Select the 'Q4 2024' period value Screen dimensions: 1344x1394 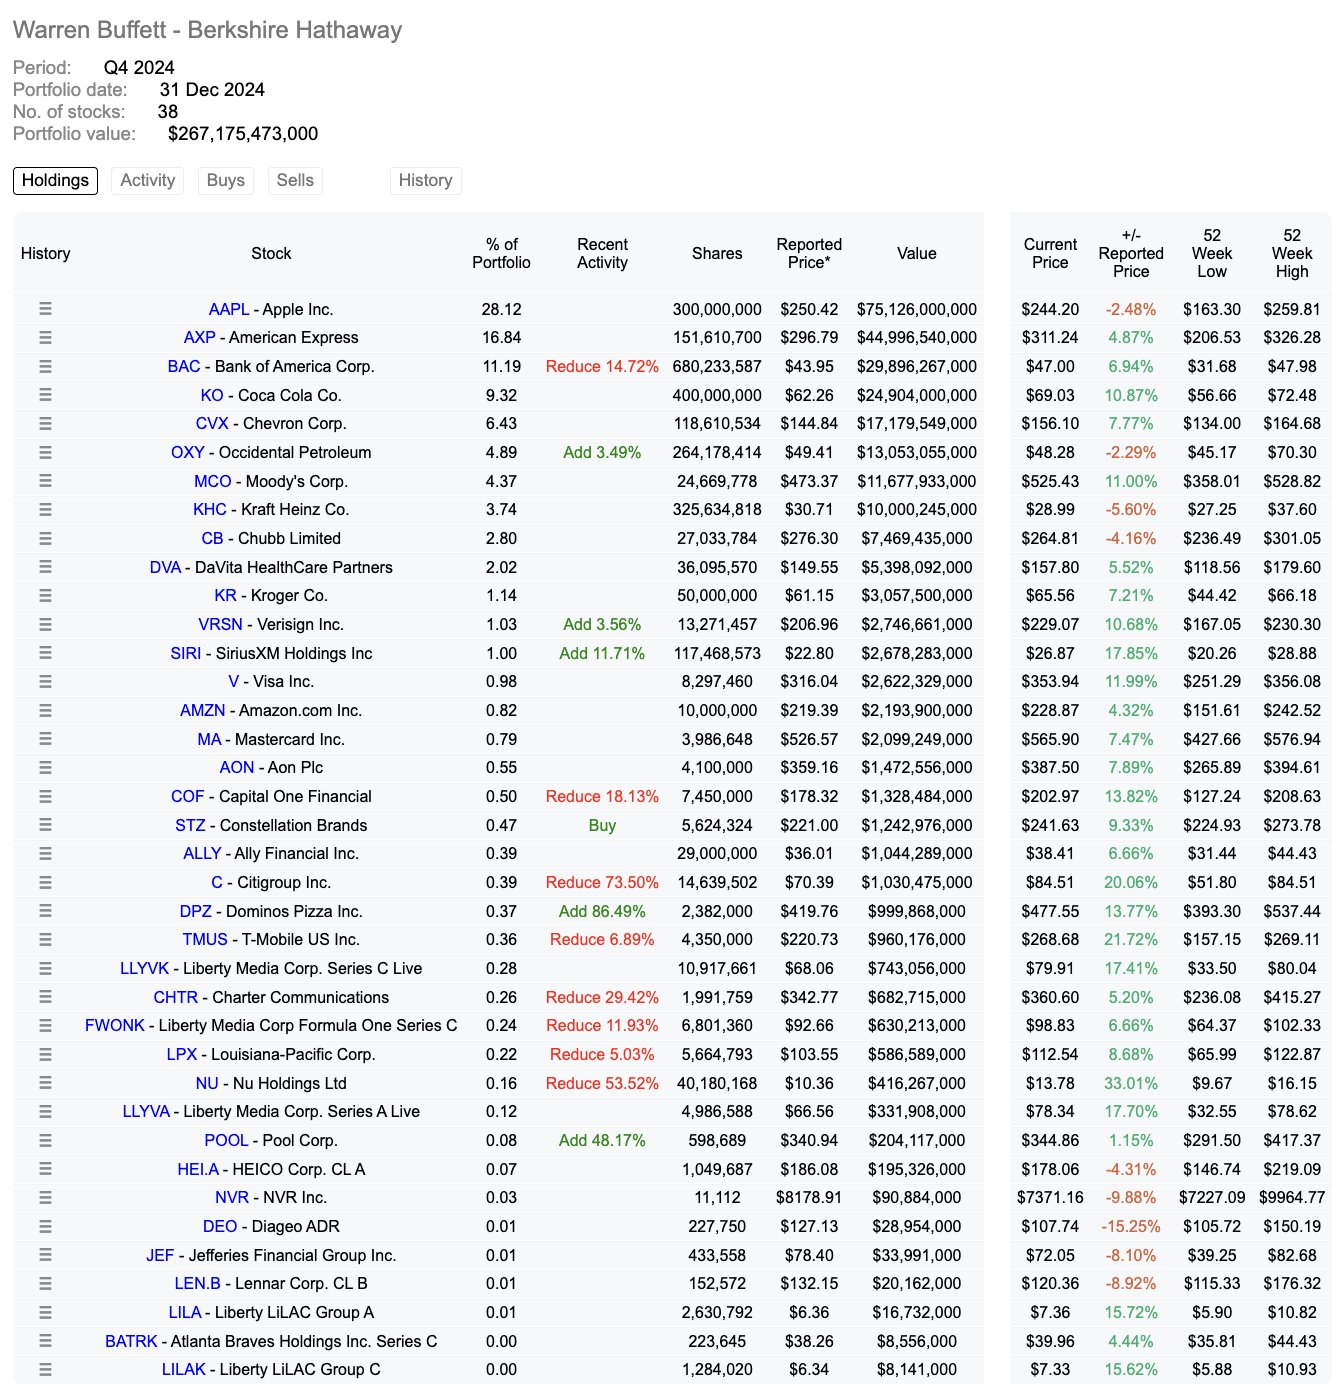(139, 68)
